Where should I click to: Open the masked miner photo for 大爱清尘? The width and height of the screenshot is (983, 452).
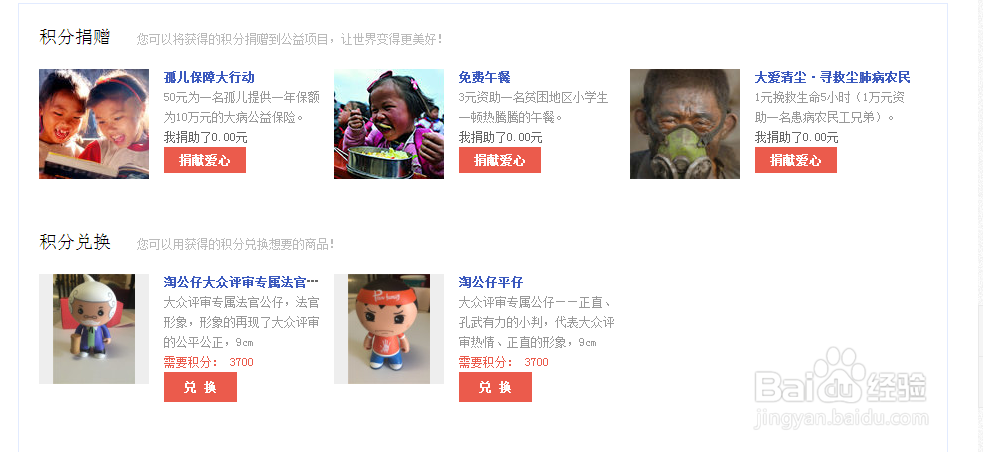click(x=685, y=124)
